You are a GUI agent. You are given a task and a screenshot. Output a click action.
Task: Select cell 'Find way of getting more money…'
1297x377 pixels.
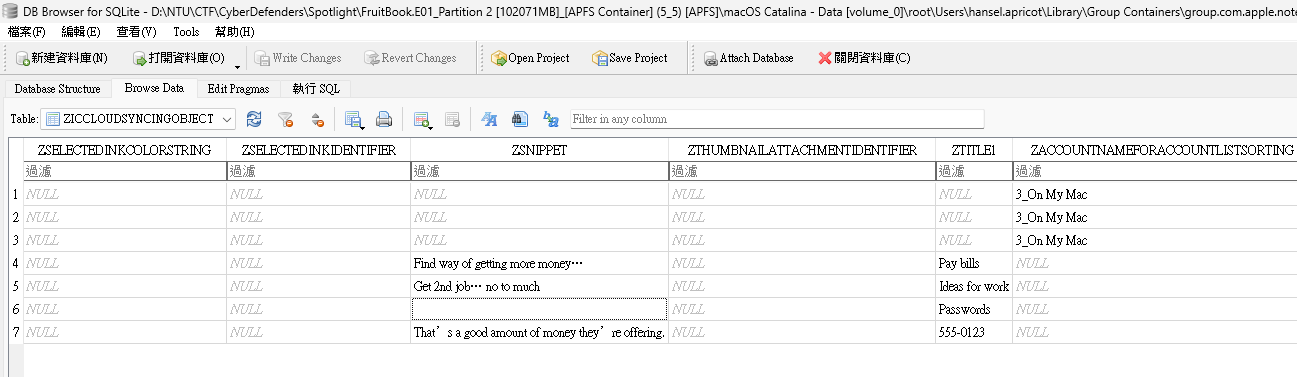pos(539,264)
